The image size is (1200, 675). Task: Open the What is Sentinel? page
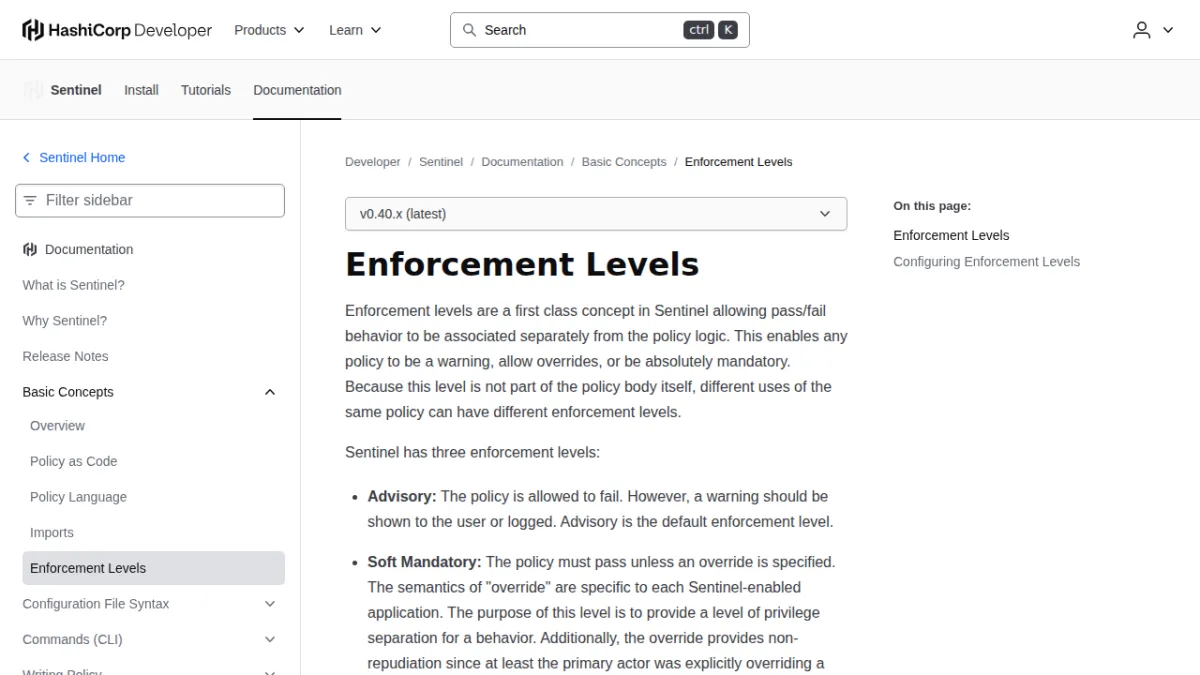click(x=74, y=285)
